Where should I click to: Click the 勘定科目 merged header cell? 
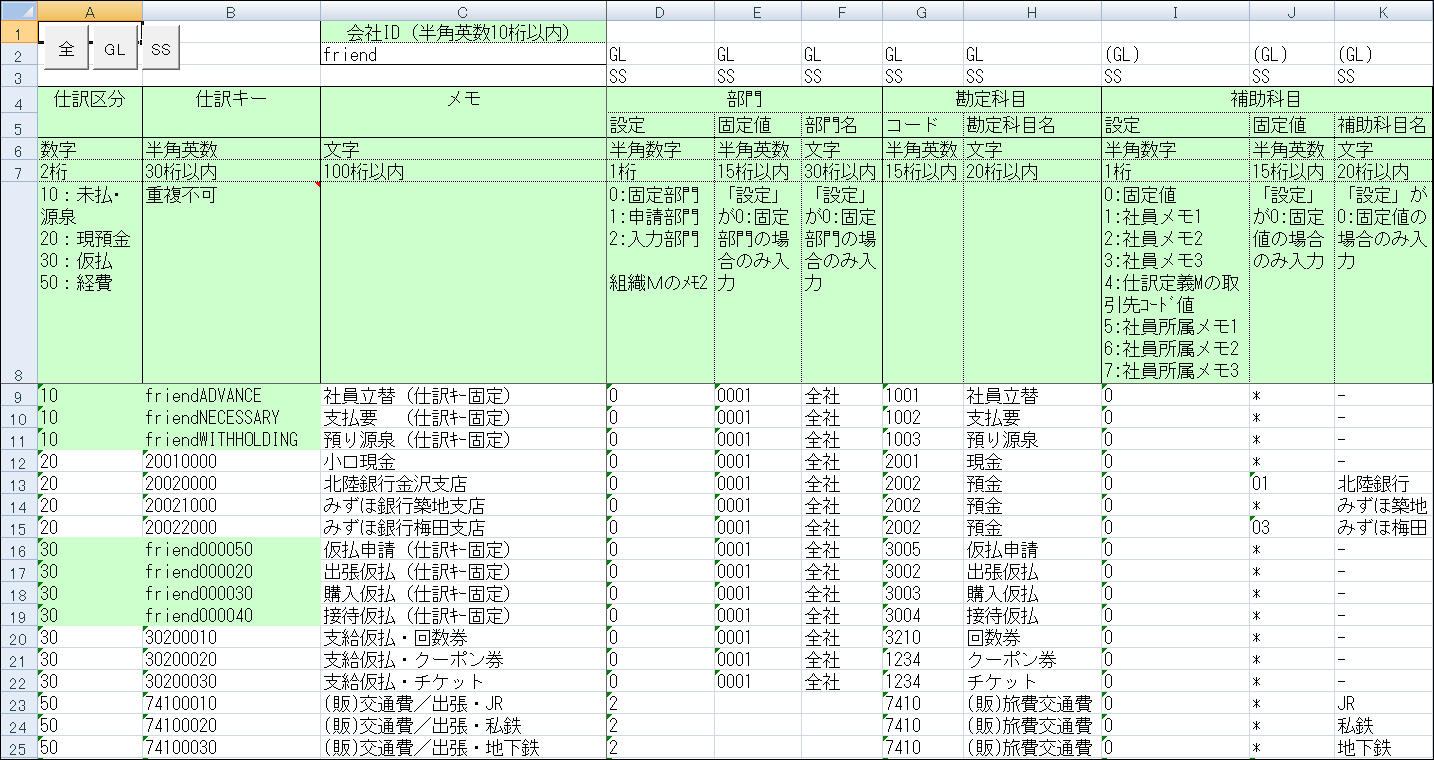992,100
